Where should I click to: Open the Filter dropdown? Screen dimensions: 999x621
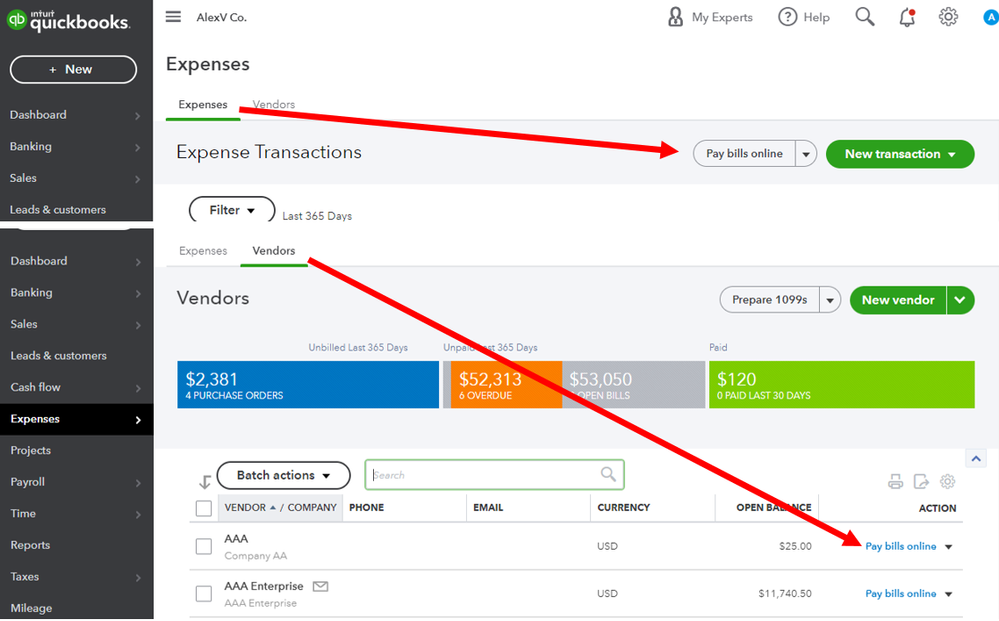pyautogui.click(x=232, y=210)
